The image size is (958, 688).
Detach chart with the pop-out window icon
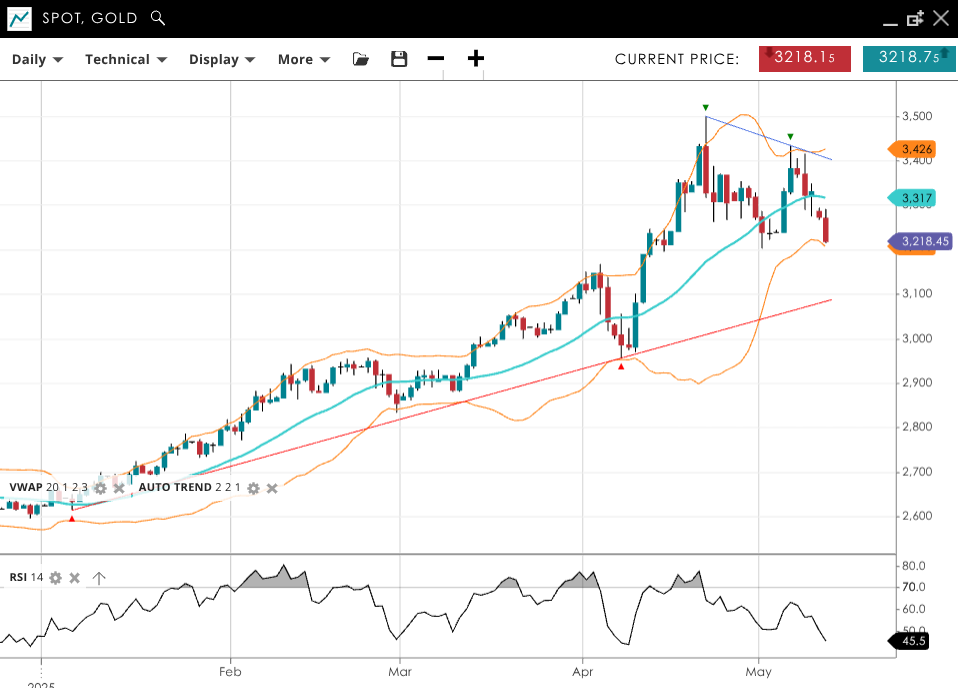click(x=914, y=18)
